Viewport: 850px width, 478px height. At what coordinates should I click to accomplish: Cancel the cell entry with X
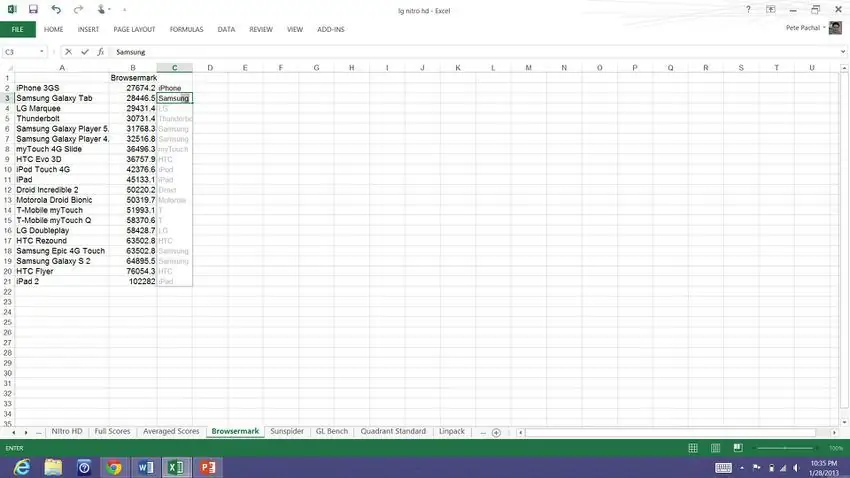68,52
